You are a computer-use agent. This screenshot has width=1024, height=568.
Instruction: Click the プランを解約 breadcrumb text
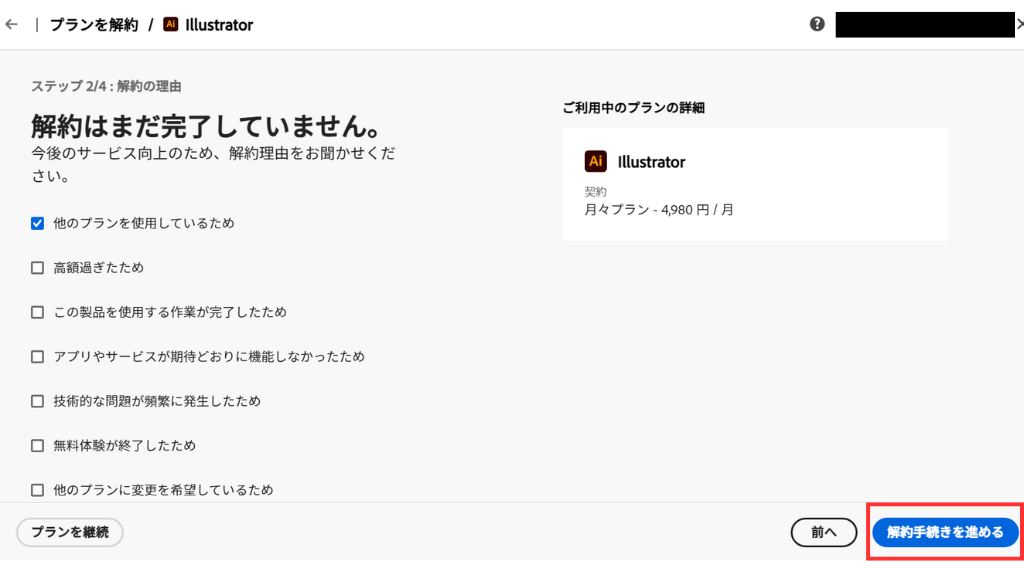94,25
